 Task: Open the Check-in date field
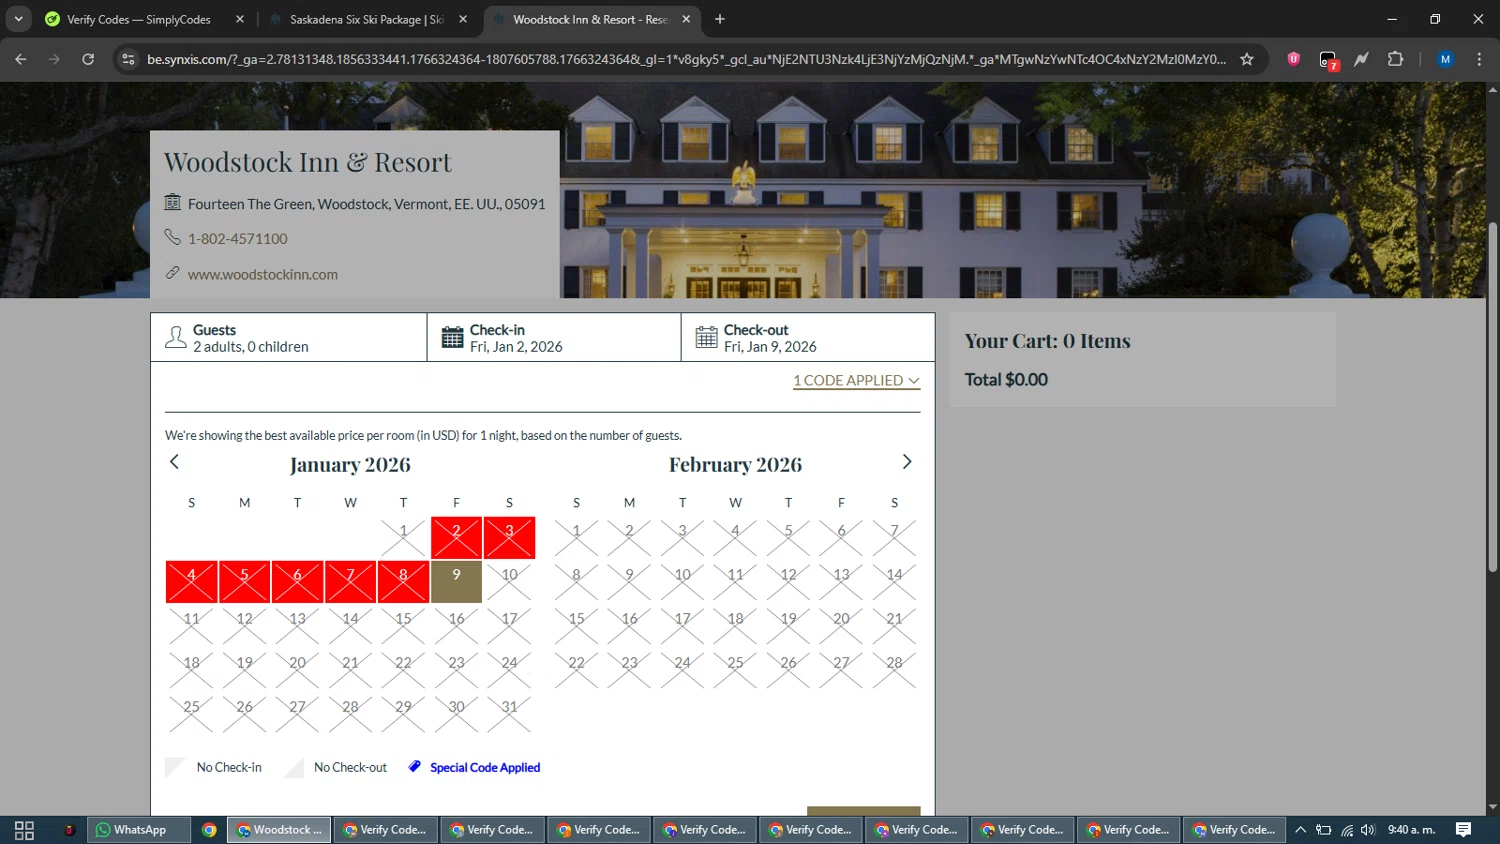click(554, 338)
